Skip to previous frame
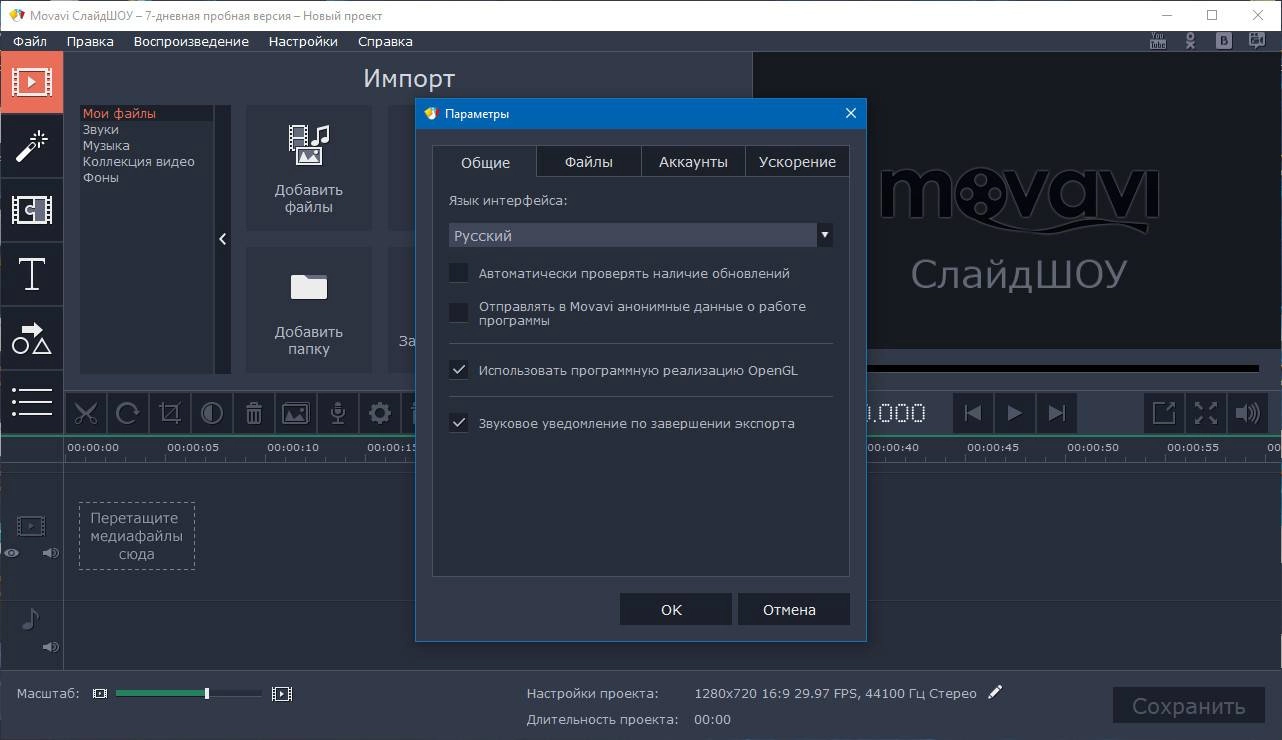The width and height of the screenshot is (1282, 740). pyautogui.click(x=973, y=412)
